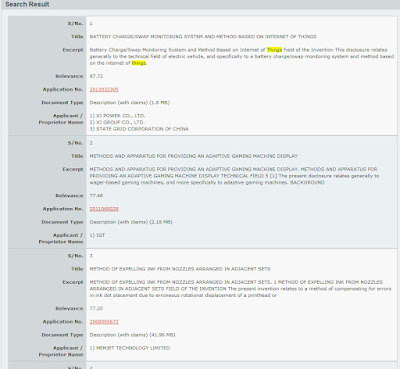The image size is (400, 369).
Task: Click the first highlighted 'Things' word in result 1 excerpt
Action: pos(274,50)
